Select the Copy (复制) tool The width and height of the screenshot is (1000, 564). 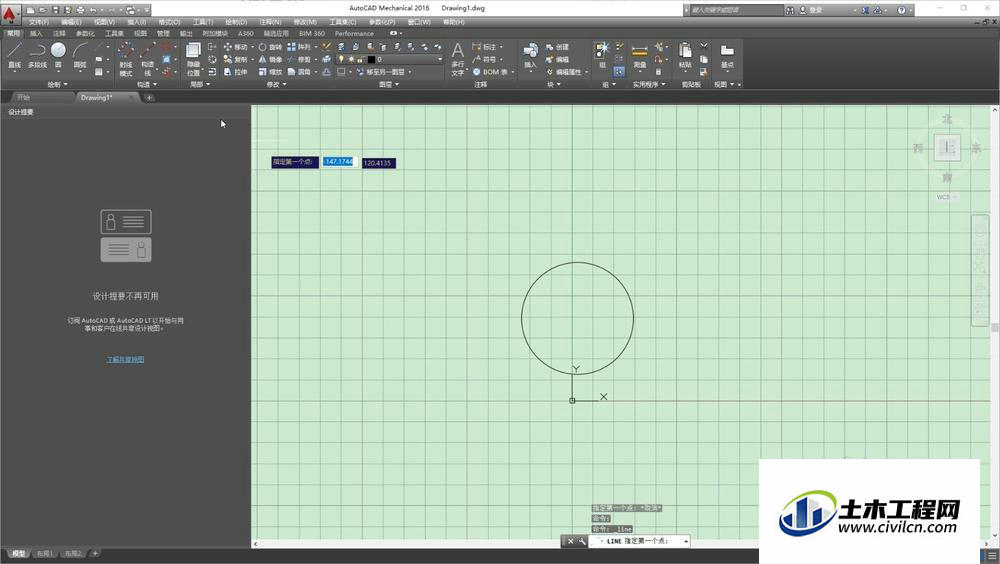point(236,59)
